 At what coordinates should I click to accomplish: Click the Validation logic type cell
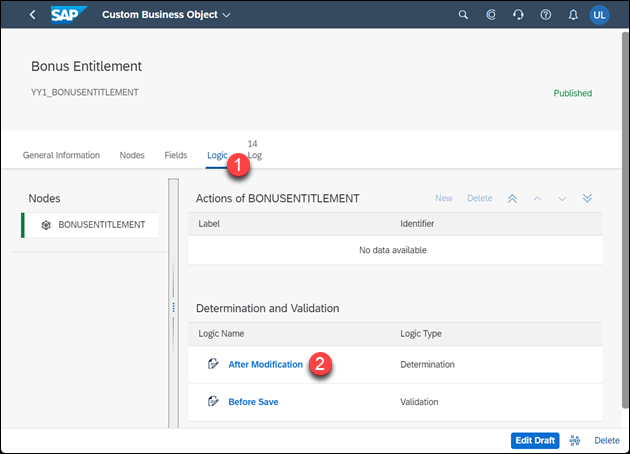pyautogui.click(x=419, y=402)
